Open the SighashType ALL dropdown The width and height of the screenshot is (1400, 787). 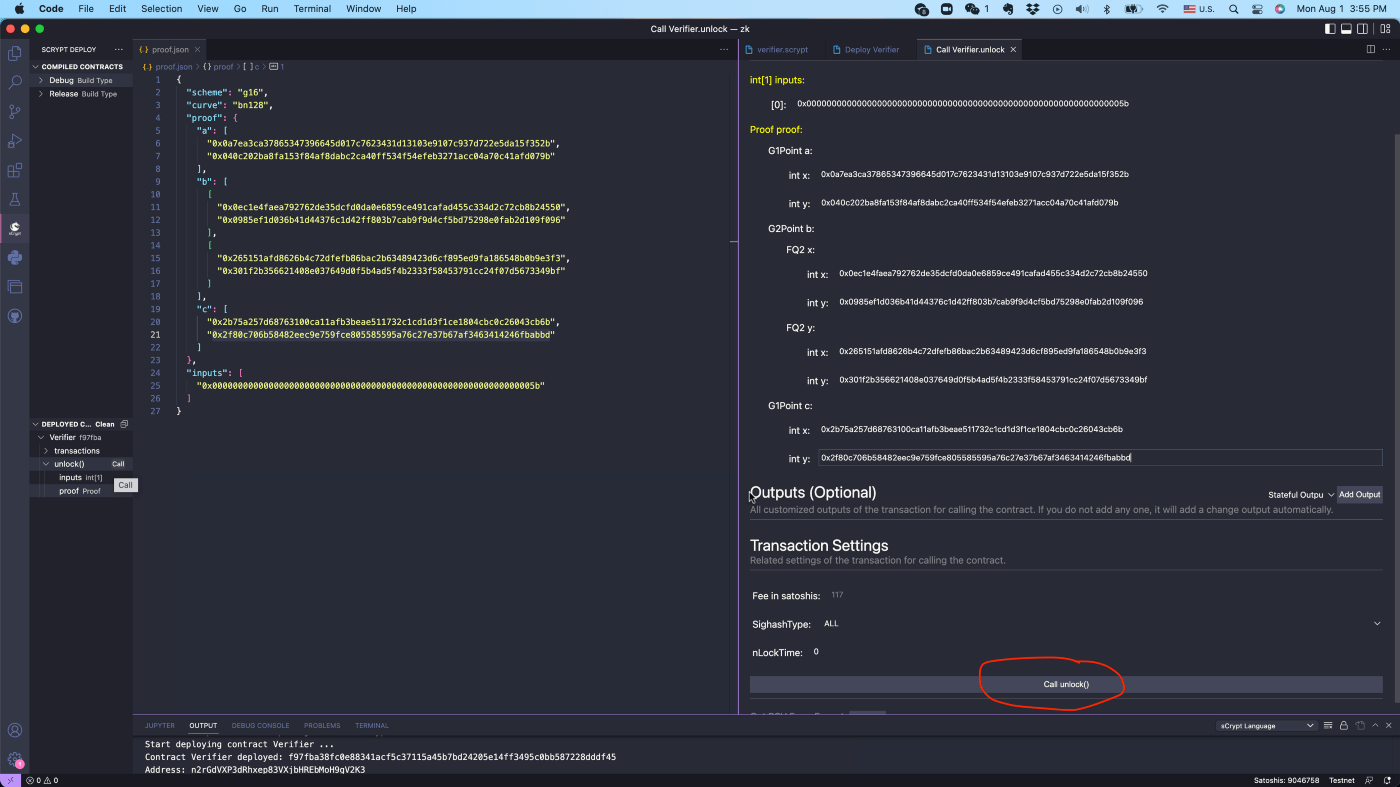pyautogui.click(x=1101, y=624)
